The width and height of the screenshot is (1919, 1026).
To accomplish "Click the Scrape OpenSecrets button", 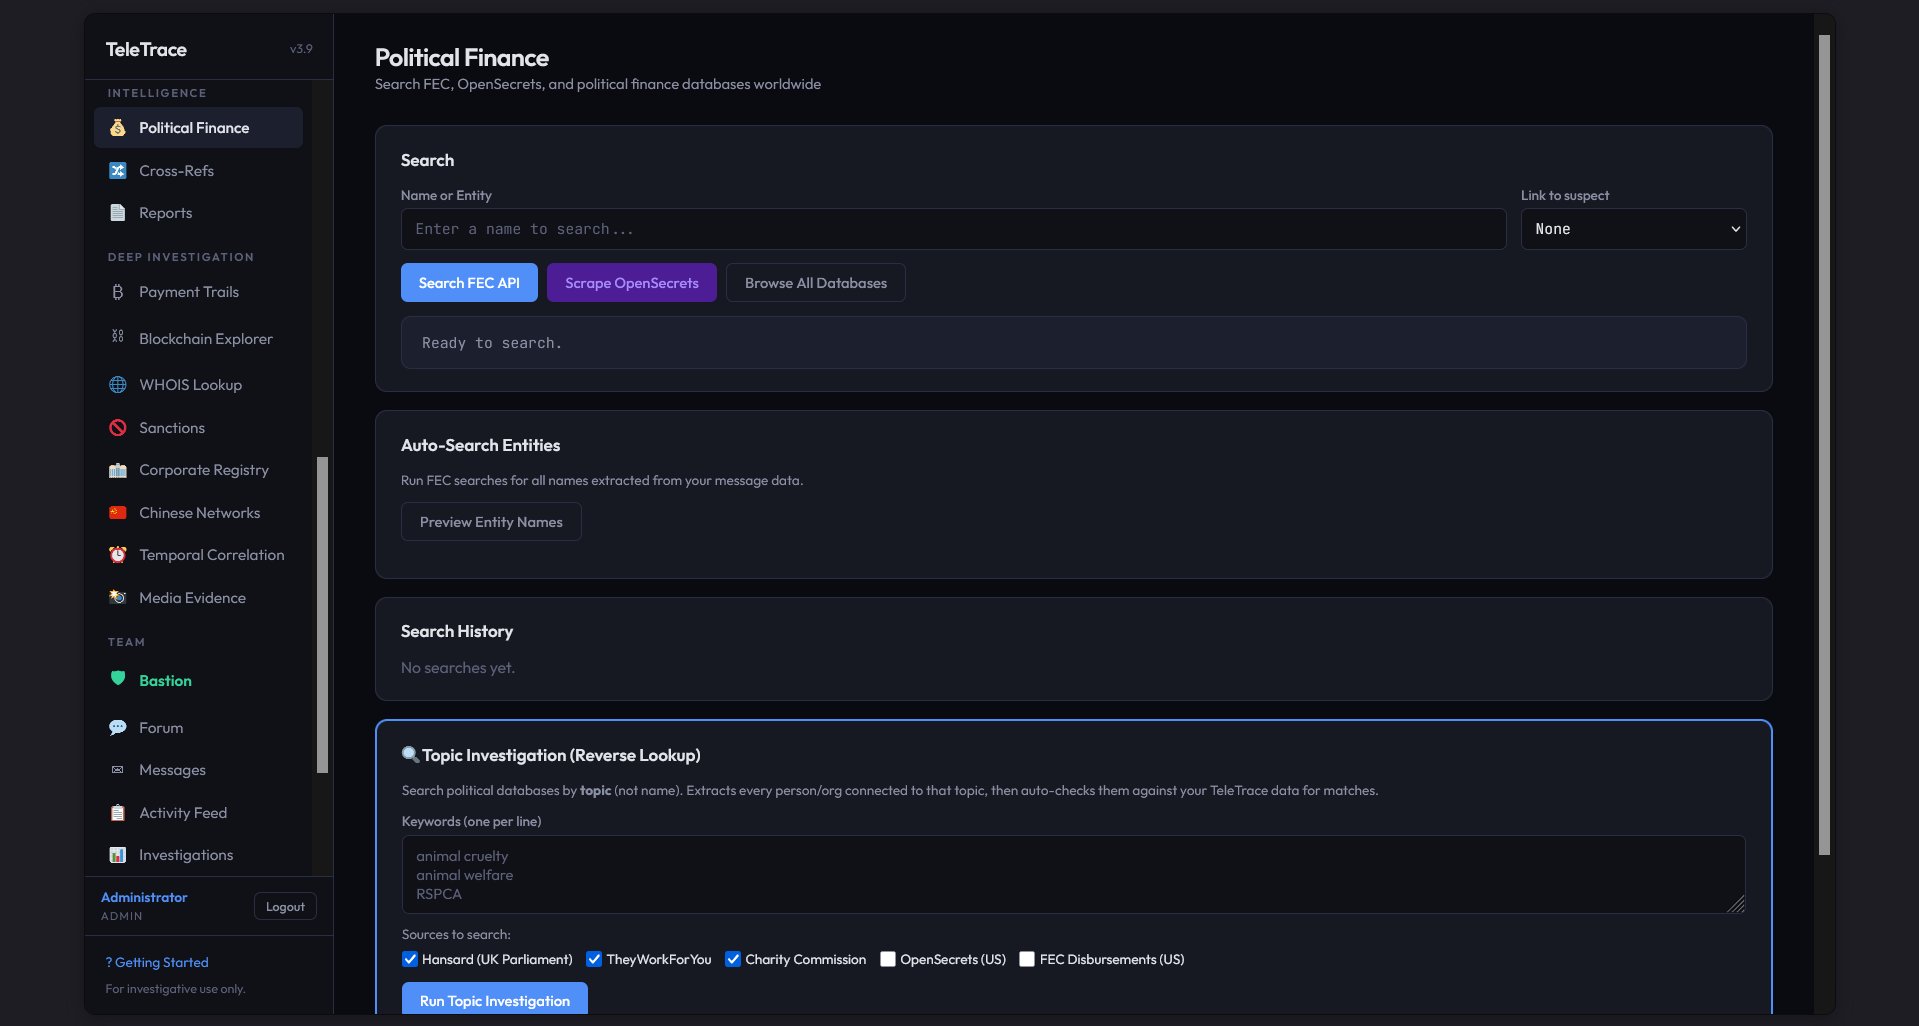I will coord(631,283).
